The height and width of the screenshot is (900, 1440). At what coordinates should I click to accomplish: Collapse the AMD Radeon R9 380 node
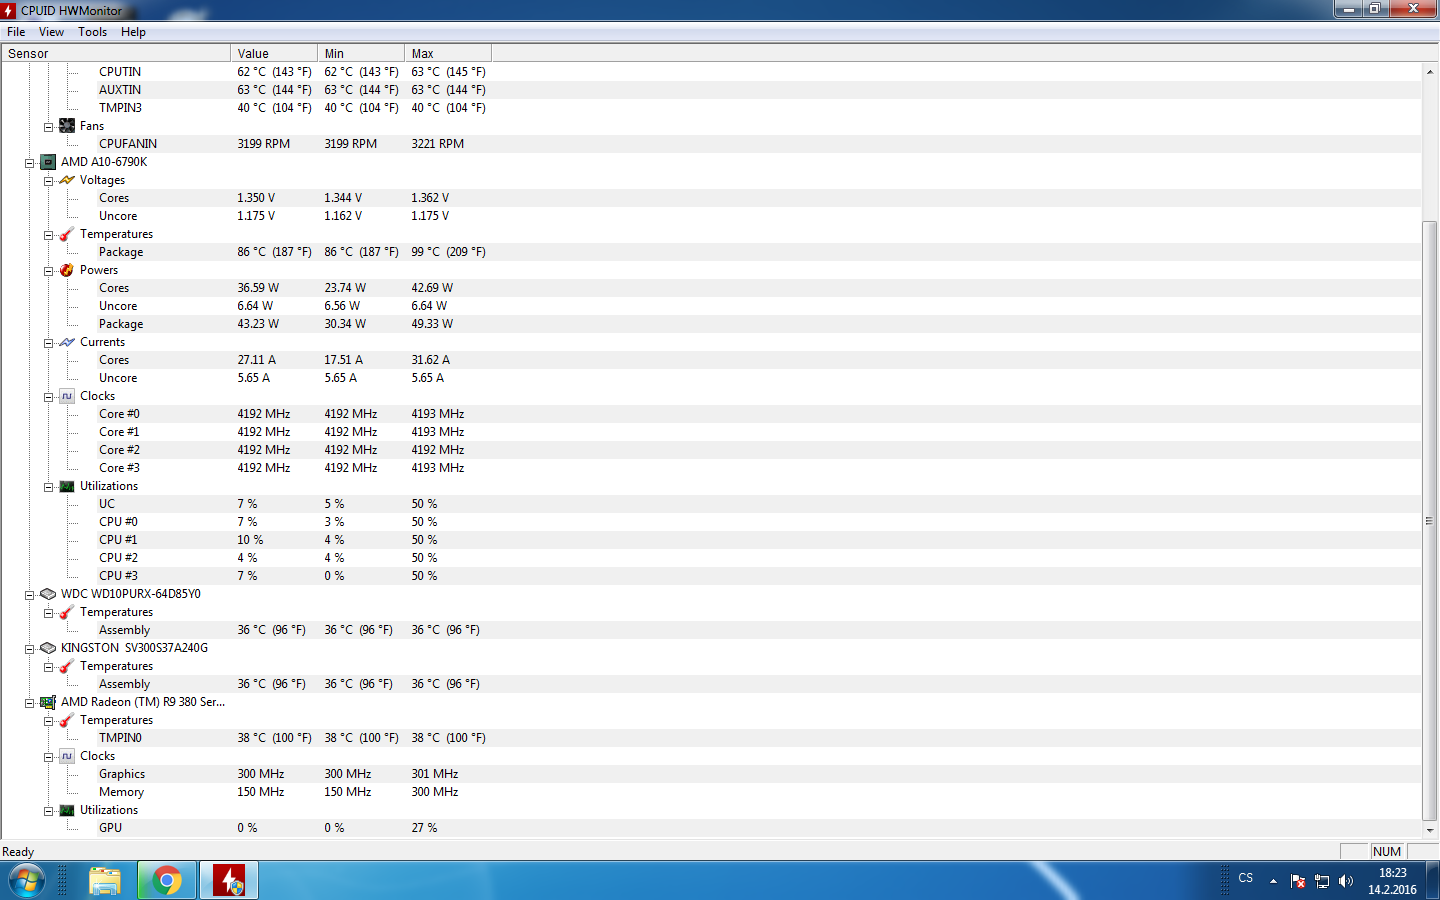(x=29, y=703)
